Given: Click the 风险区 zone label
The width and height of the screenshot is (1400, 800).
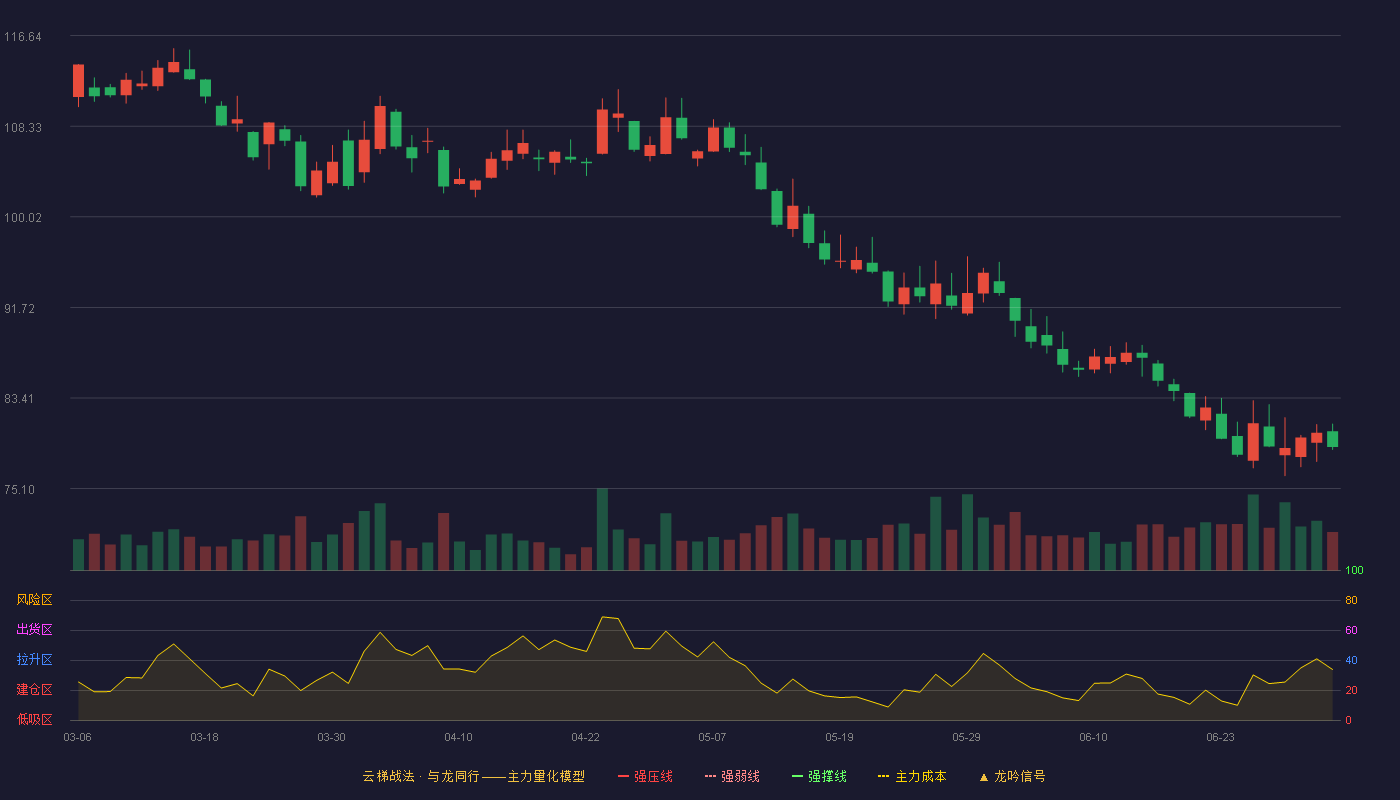Looking at the screenshot, I should [x=35, y=600].
